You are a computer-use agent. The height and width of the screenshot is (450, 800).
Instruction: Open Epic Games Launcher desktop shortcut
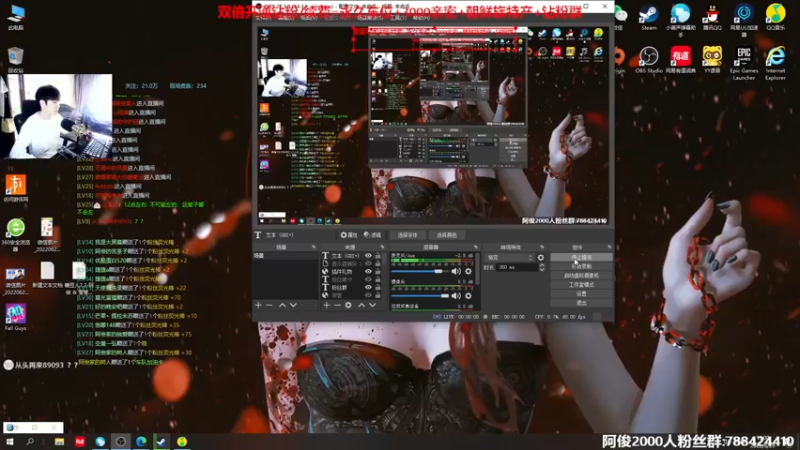click(x=743, y=63)
